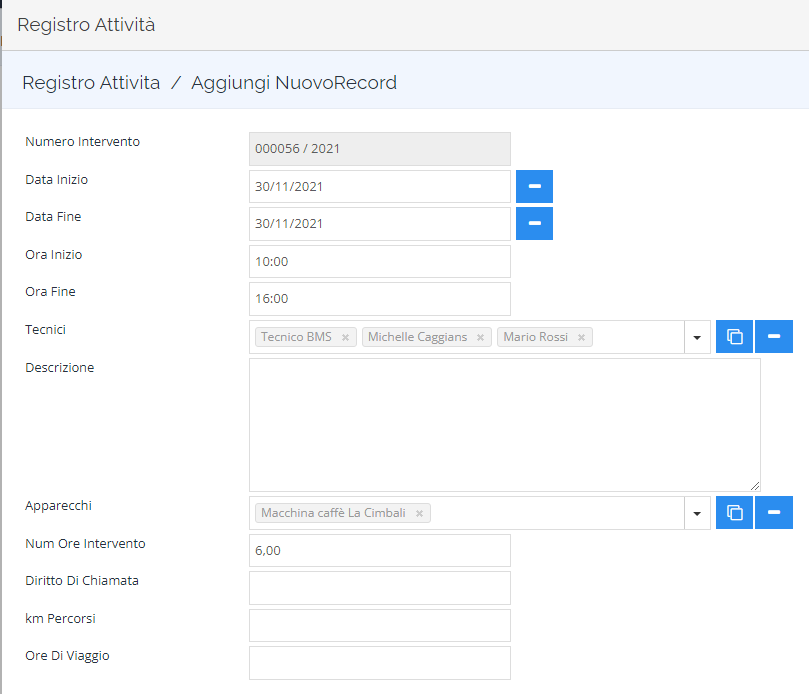This screenshot has width=809, height=694.
Task: Click the Aggiungi NuovoRecord breadcrumb text
Action: tap(294, 83)
